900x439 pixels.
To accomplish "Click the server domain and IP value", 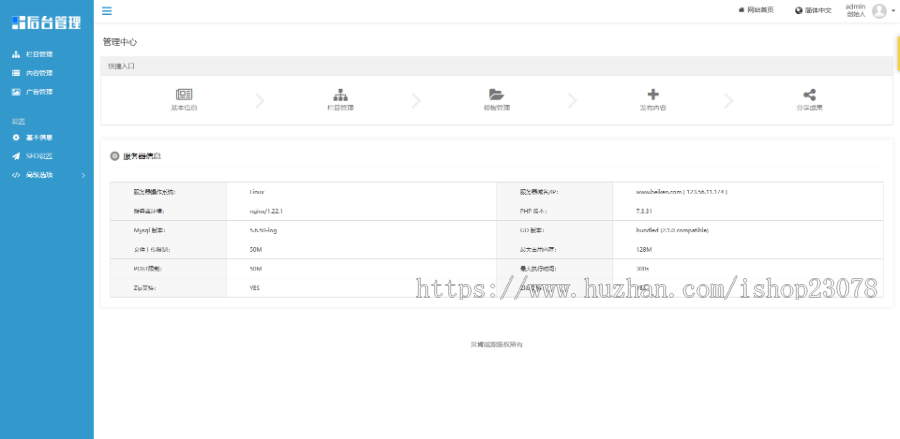I will [682, 192].
